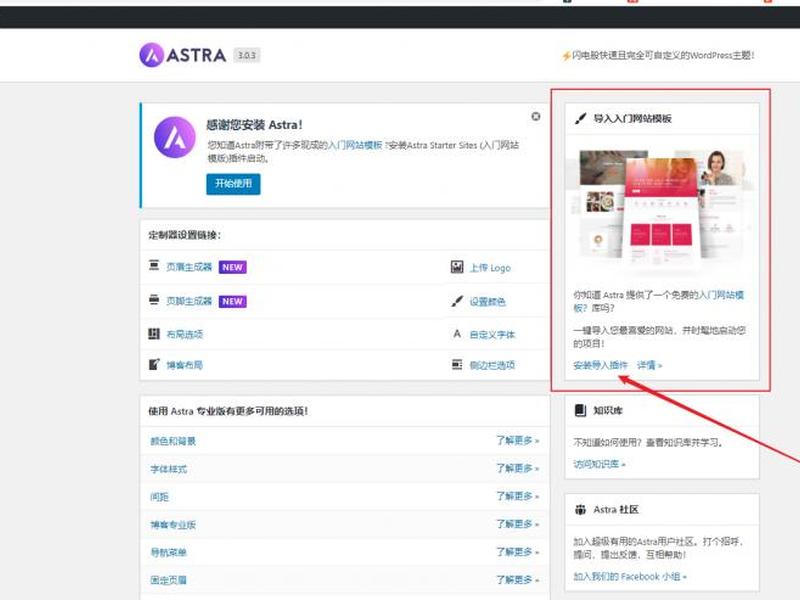The height and width of the screenshot is (600, 800).
Task: Click the 安装导入插件 link
Action: point(600,365)
